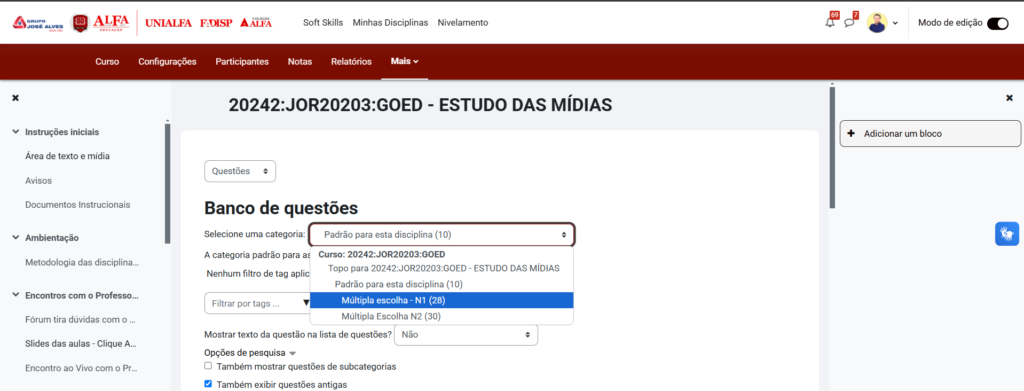Open the Soft Skills menu
1024x391 pixels.
(x=323, y=22)
